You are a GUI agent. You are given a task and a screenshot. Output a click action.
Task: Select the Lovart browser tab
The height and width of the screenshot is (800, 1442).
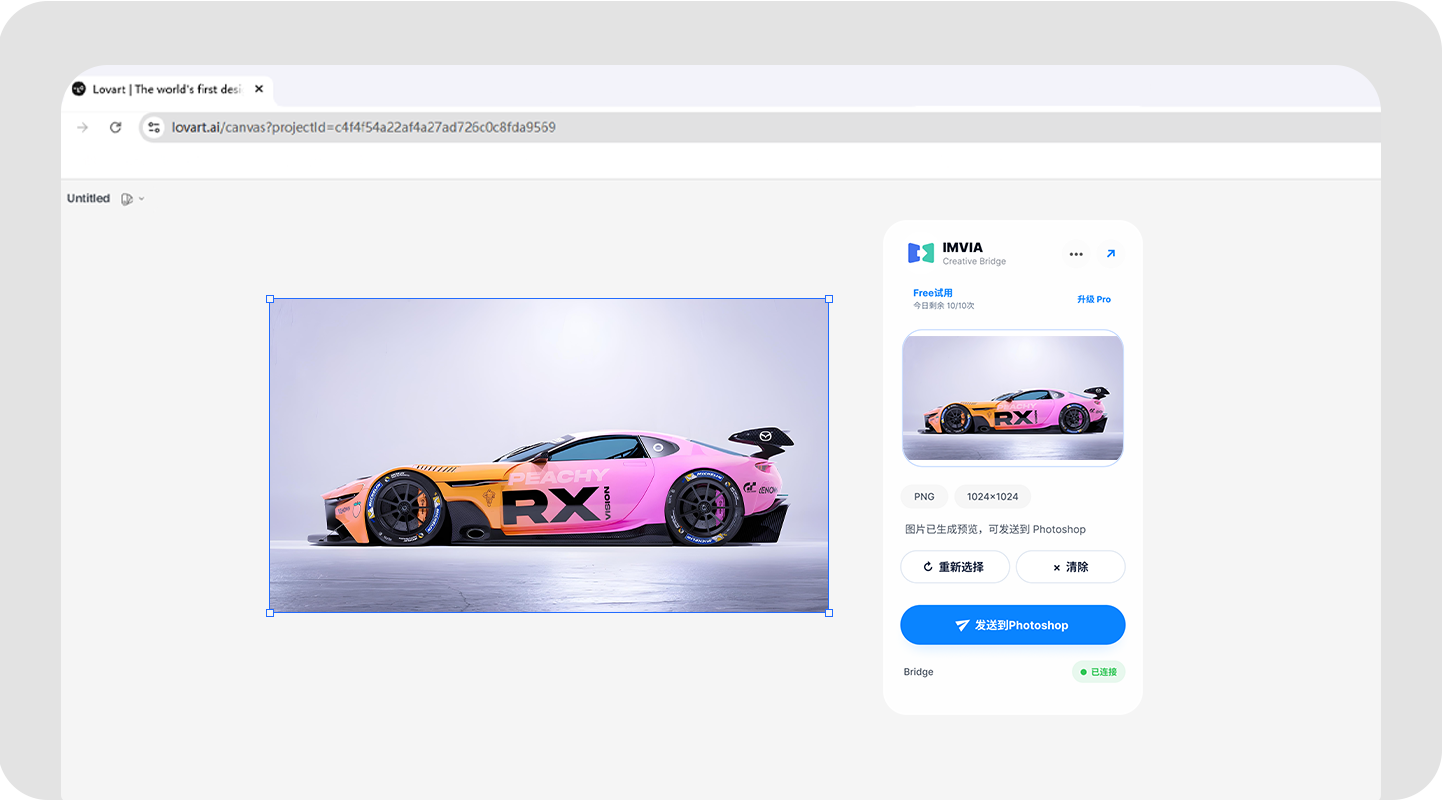pos(167,89)
